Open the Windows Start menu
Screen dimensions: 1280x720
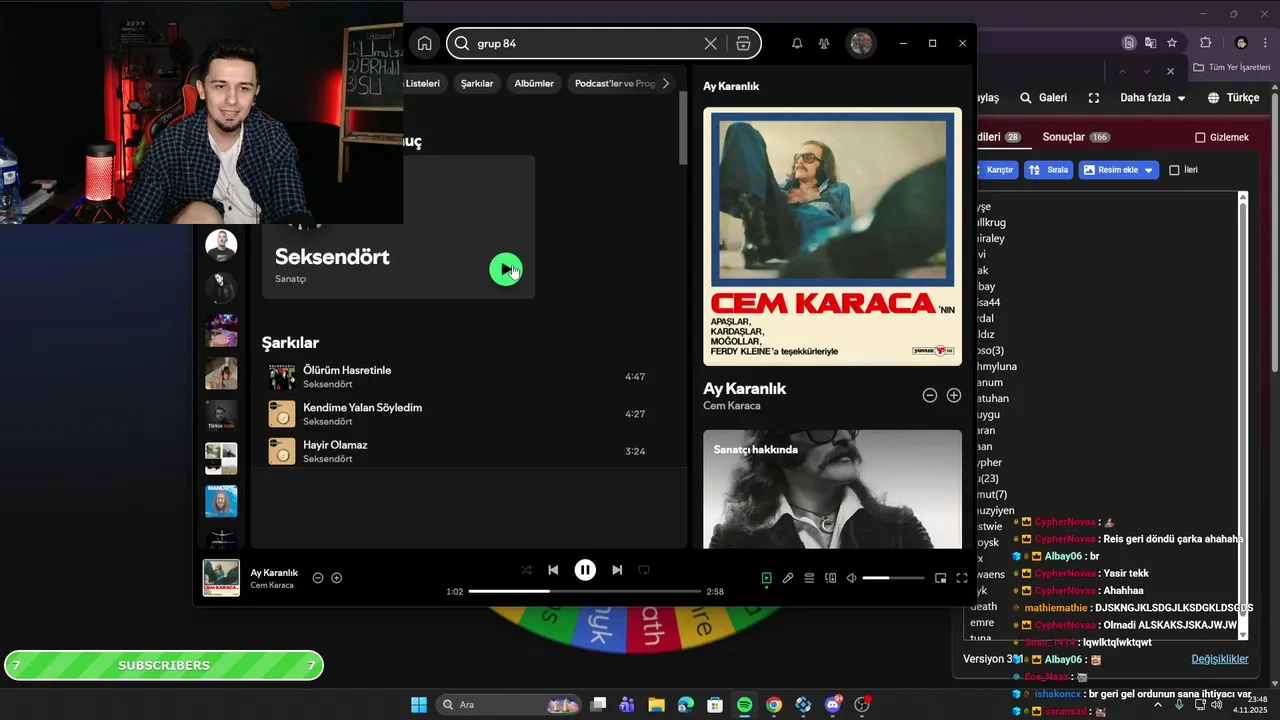(x=419, y=705)
